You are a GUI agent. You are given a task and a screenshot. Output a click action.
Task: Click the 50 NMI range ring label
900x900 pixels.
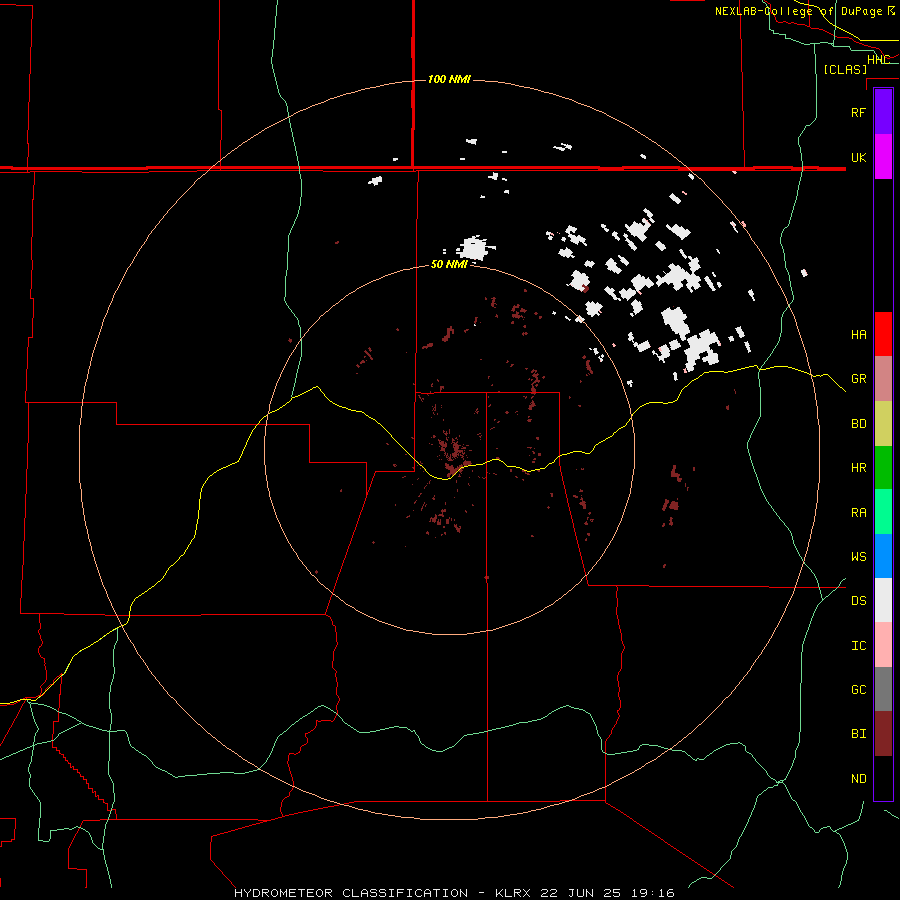449,265
